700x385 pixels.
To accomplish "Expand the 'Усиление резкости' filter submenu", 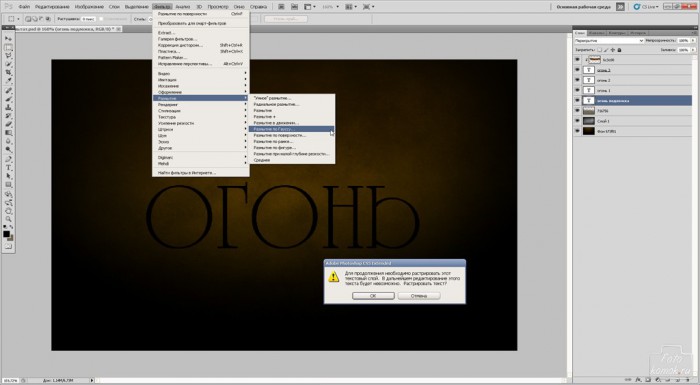I will coord(201,123).
